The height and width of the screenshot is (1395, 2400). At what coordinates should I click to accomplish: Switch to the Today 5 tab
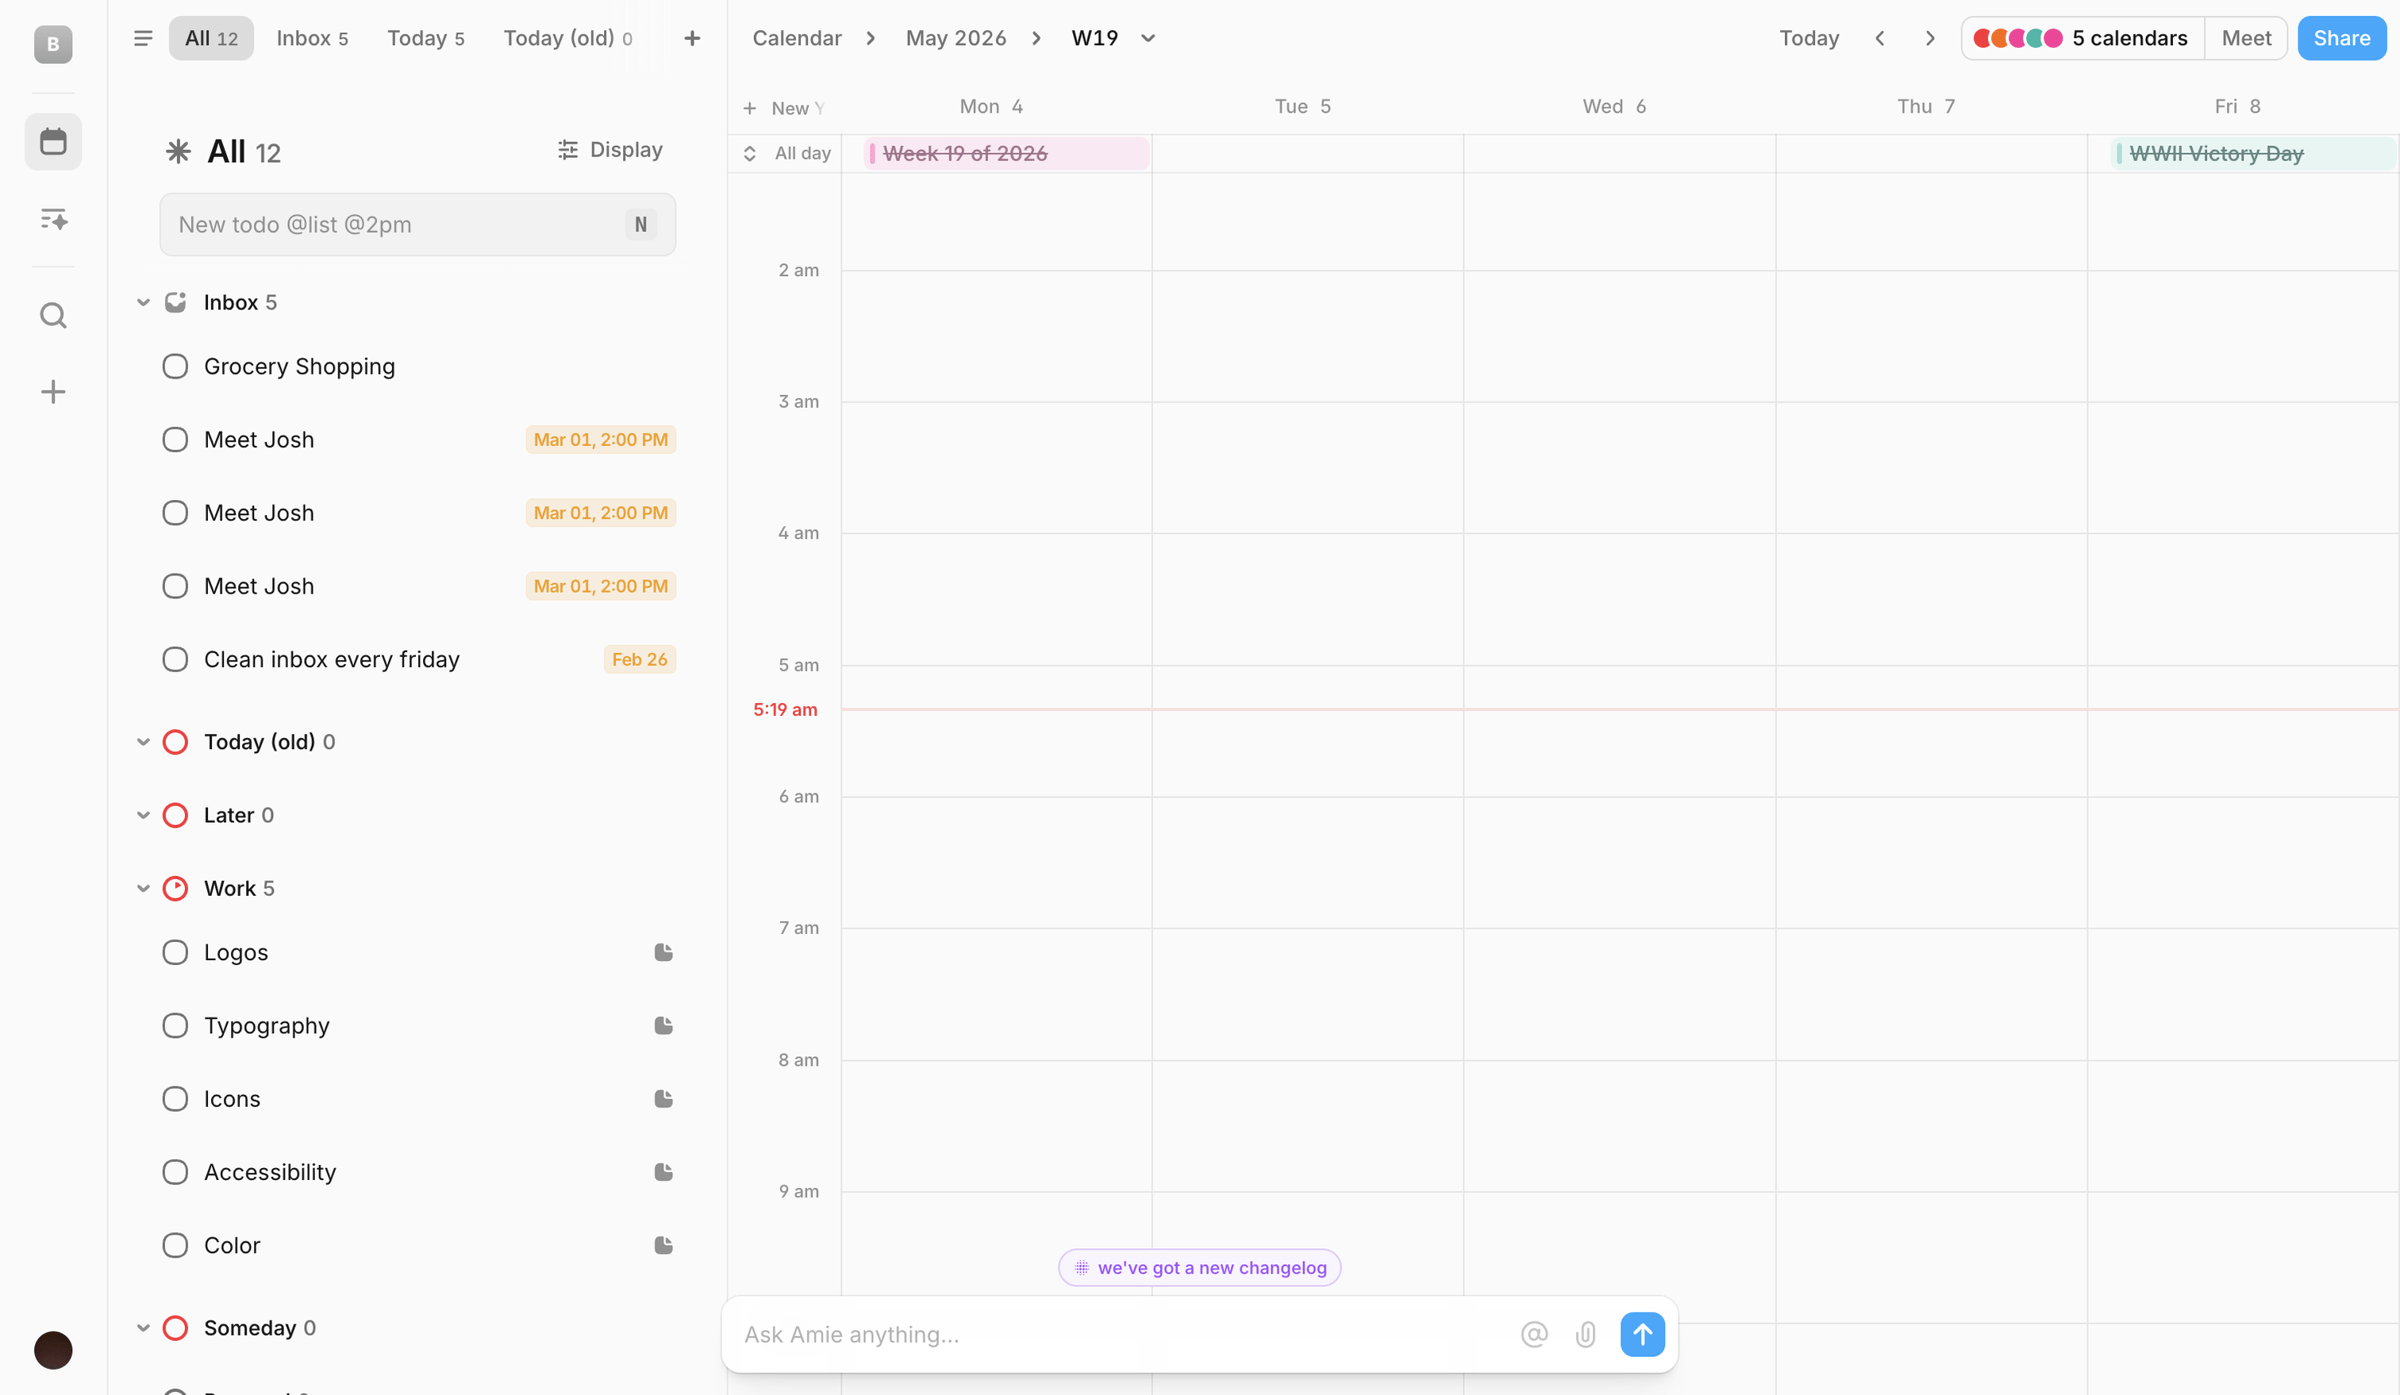(x=426, y=38)
